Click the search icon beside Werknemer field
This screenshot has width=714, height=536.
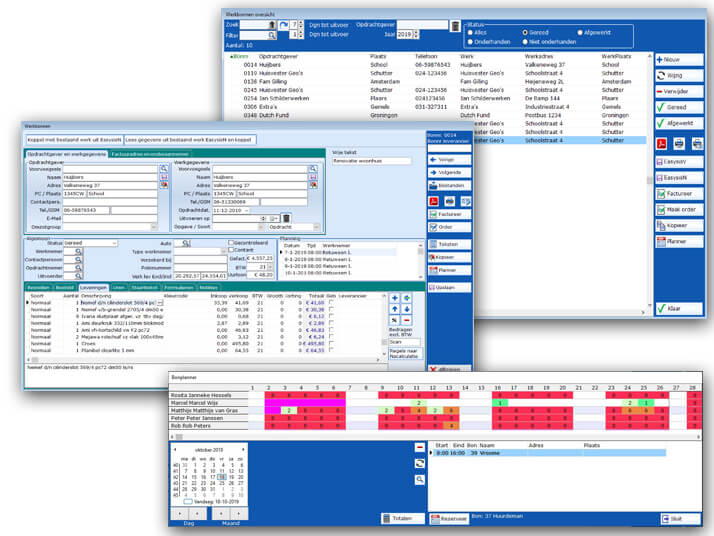(x=77, y=253)
